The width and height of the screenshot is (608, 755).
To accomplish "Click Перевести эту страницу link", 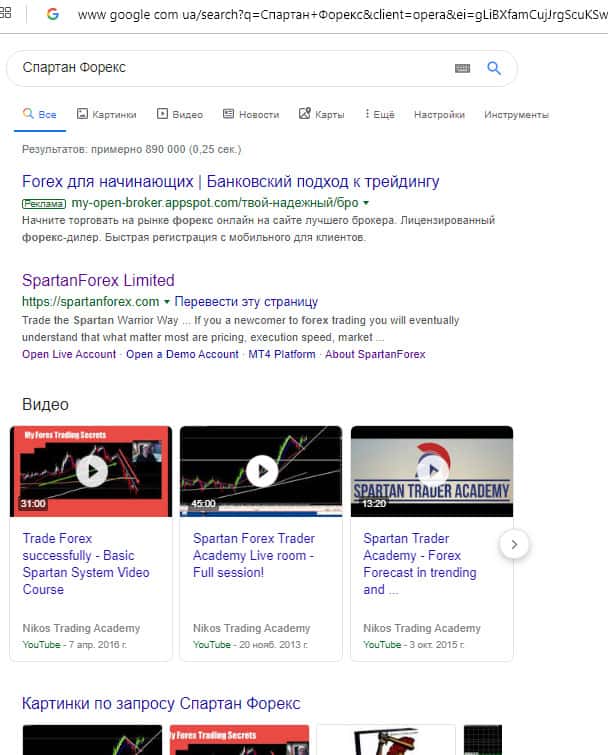I will pyautogui.click(x=246, y=301).
